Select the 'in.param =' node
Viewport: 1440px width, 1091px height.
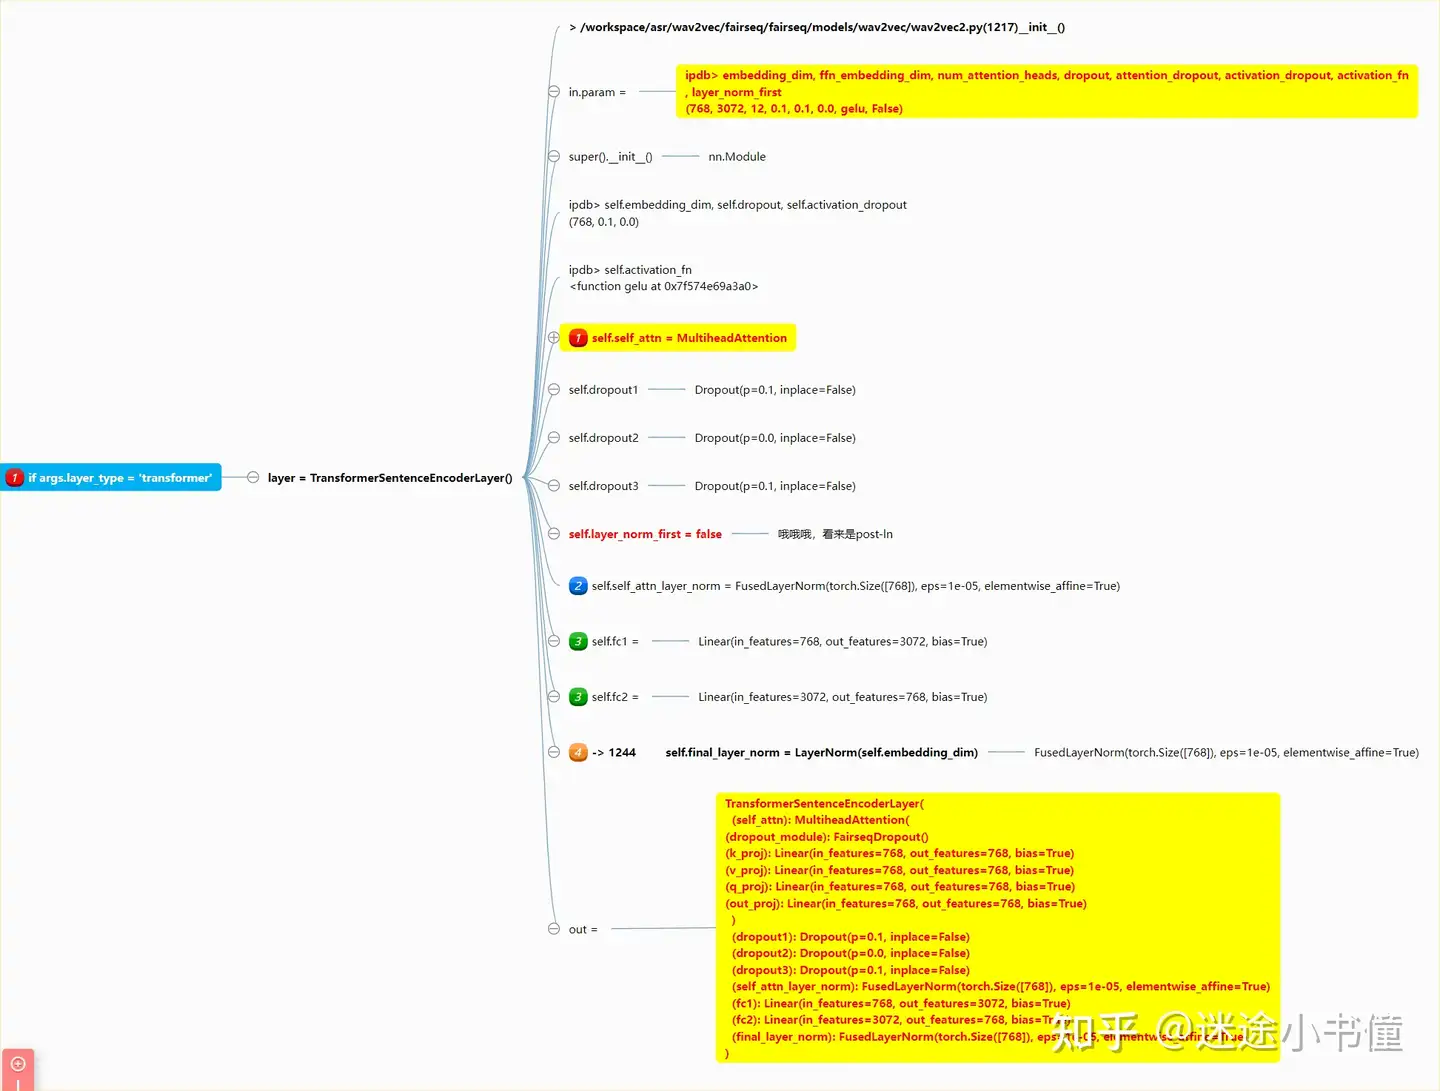click(x=597, y=92)
